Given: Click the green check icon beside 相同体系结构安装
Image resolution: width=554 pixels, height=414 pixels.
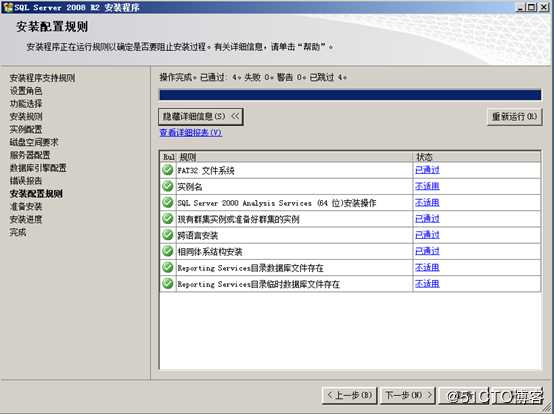Looking at the screenshot, I should click(x=167, y=252).
